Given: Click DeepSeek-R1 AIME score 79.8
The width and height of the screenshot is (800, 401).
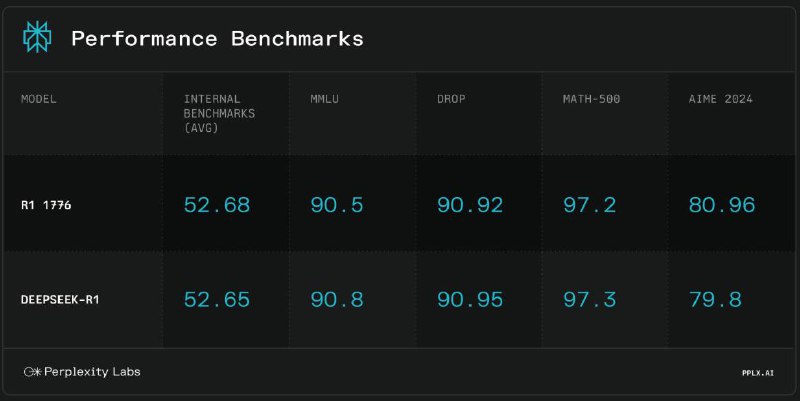Looking at the screenshot, I should click(x=715, y=299).
